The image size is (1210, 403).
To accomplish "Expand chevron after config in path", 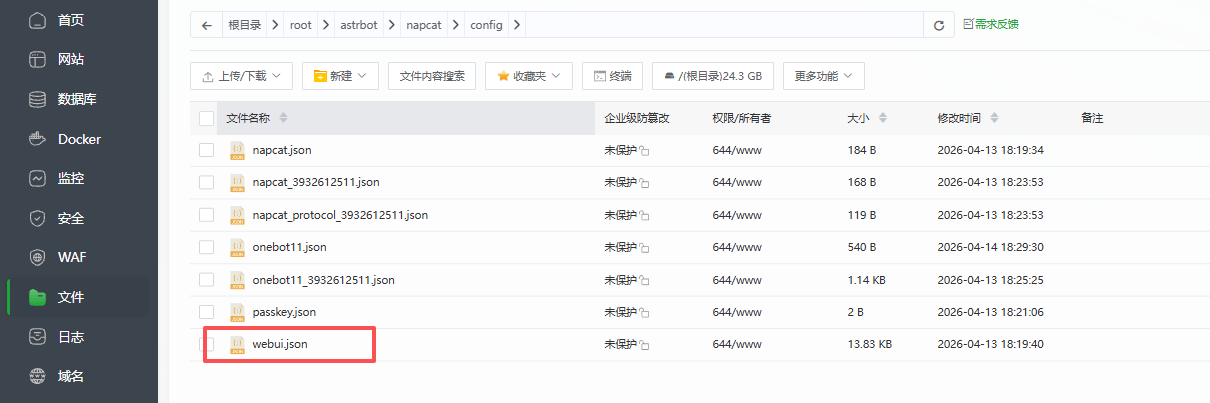I will point(516,25).
